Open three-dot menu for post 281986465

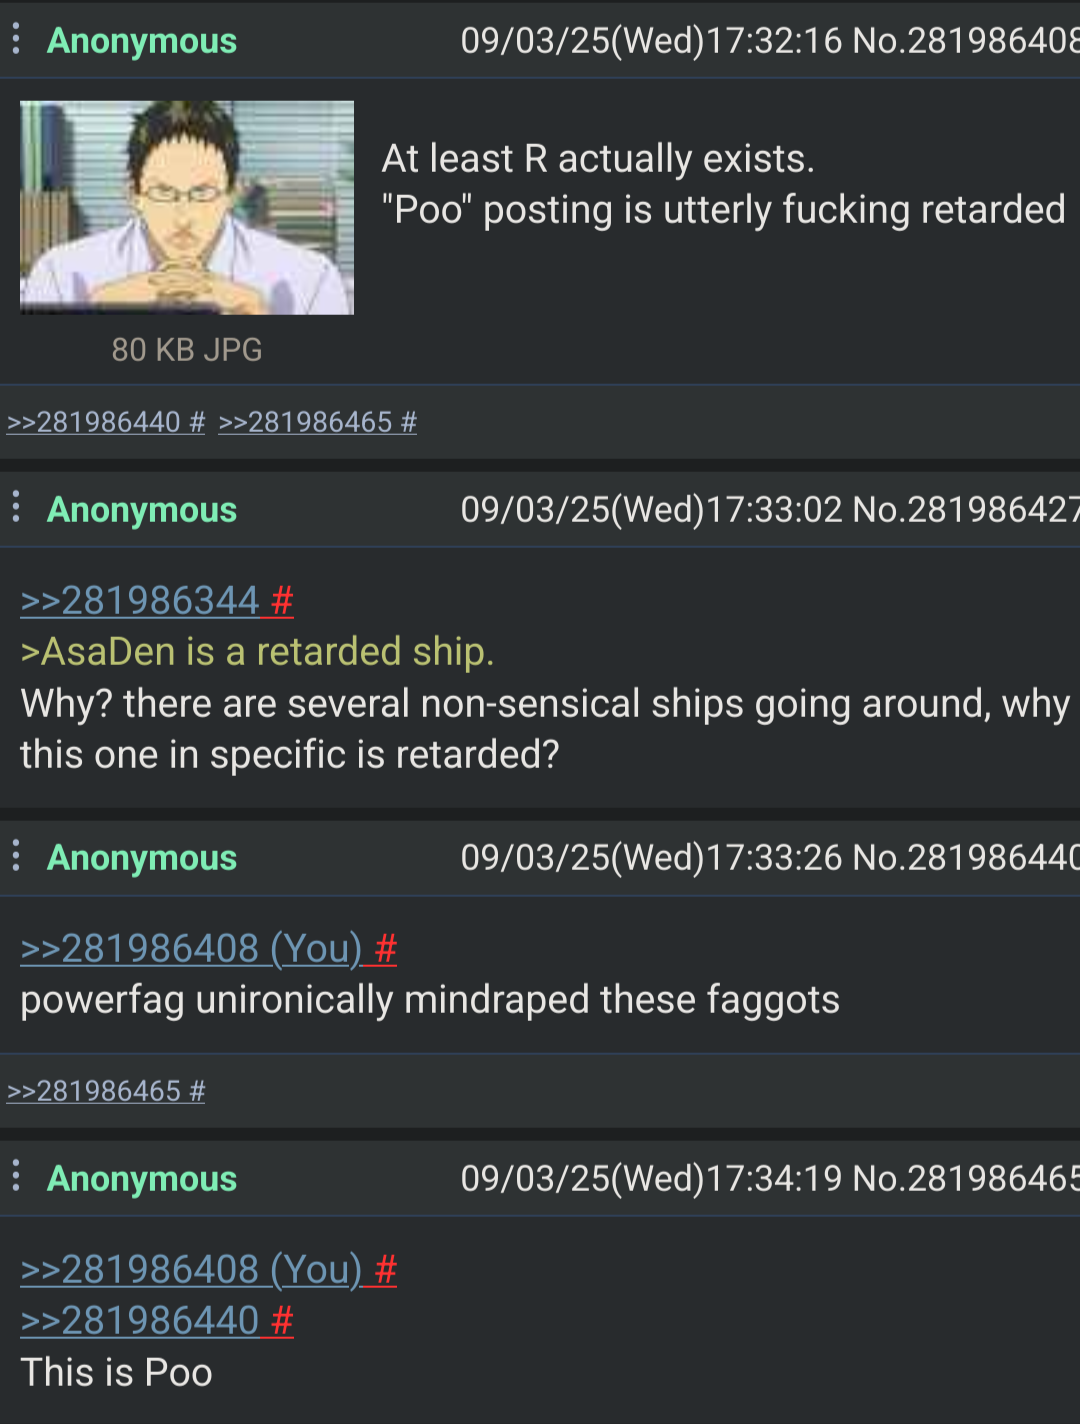tap(16, 1177)
